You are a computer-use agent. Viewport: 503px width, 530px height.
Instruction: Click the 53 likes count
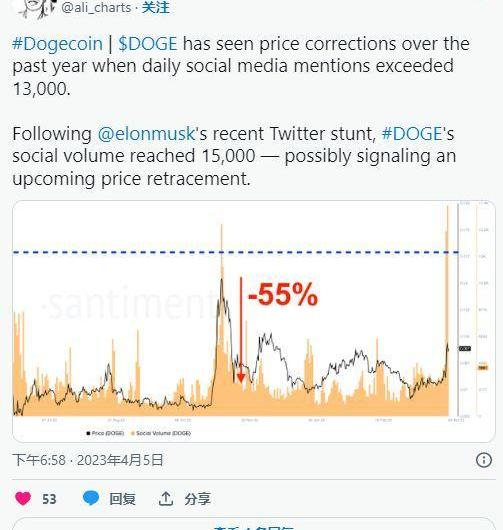(x=49, y=499)
